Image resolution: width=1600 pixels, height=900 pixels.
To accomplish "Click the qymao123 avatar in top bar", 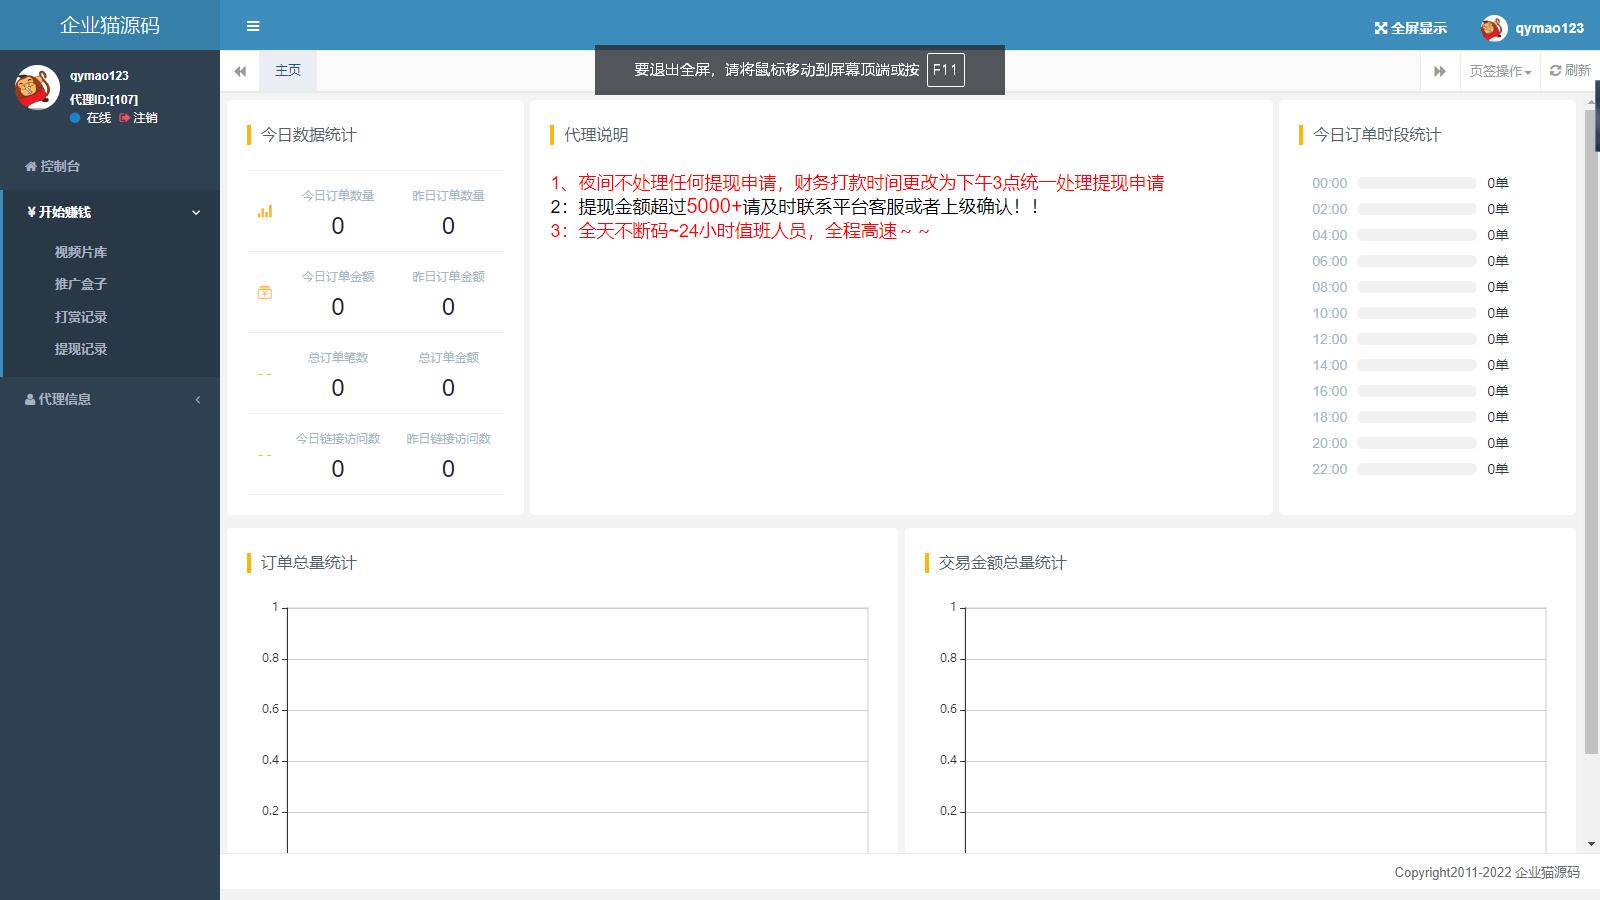I will click(1494, 28).
